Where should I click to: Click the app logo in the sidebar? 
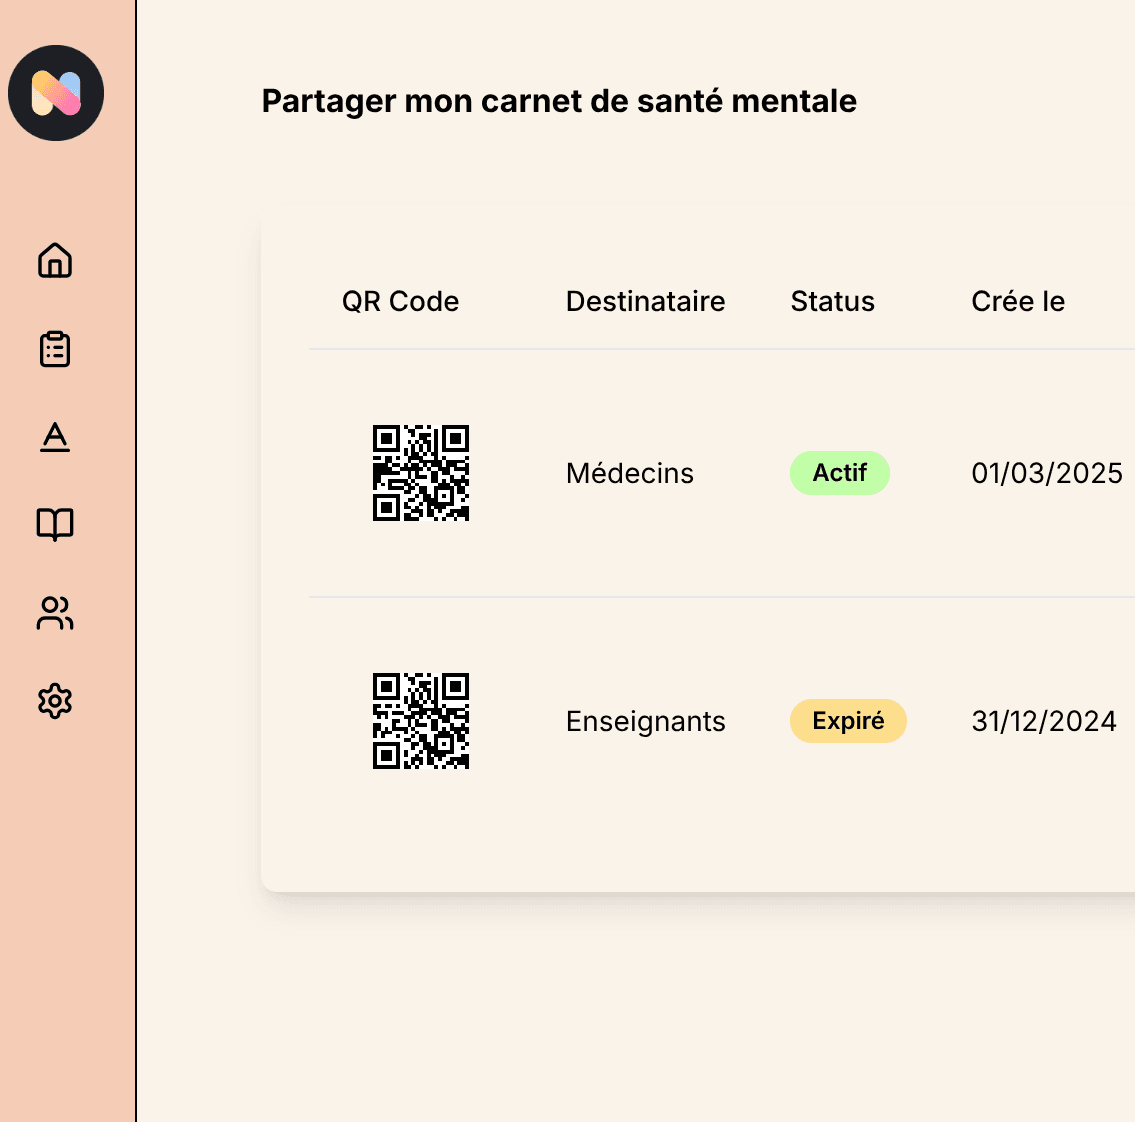[56, 93]
